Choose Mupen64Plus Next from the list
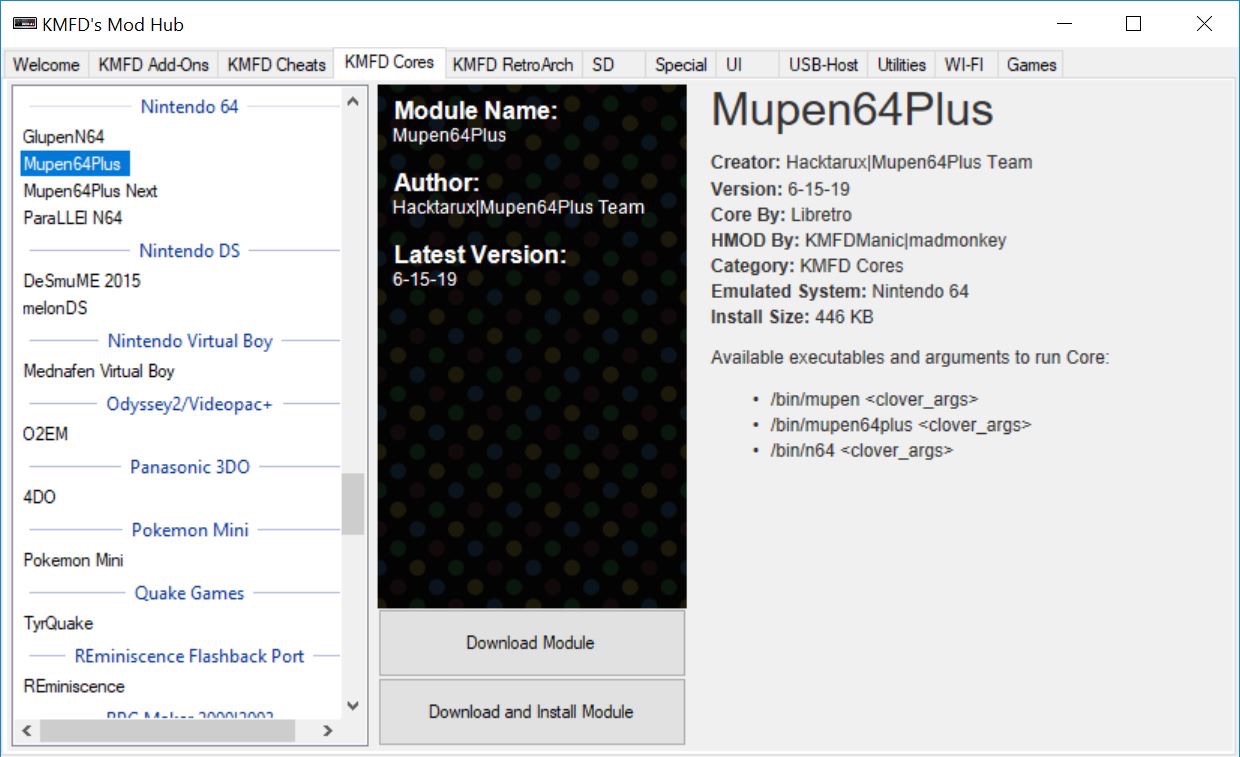Viewport: 1240px width, 757px height. [x=90, y=191]
